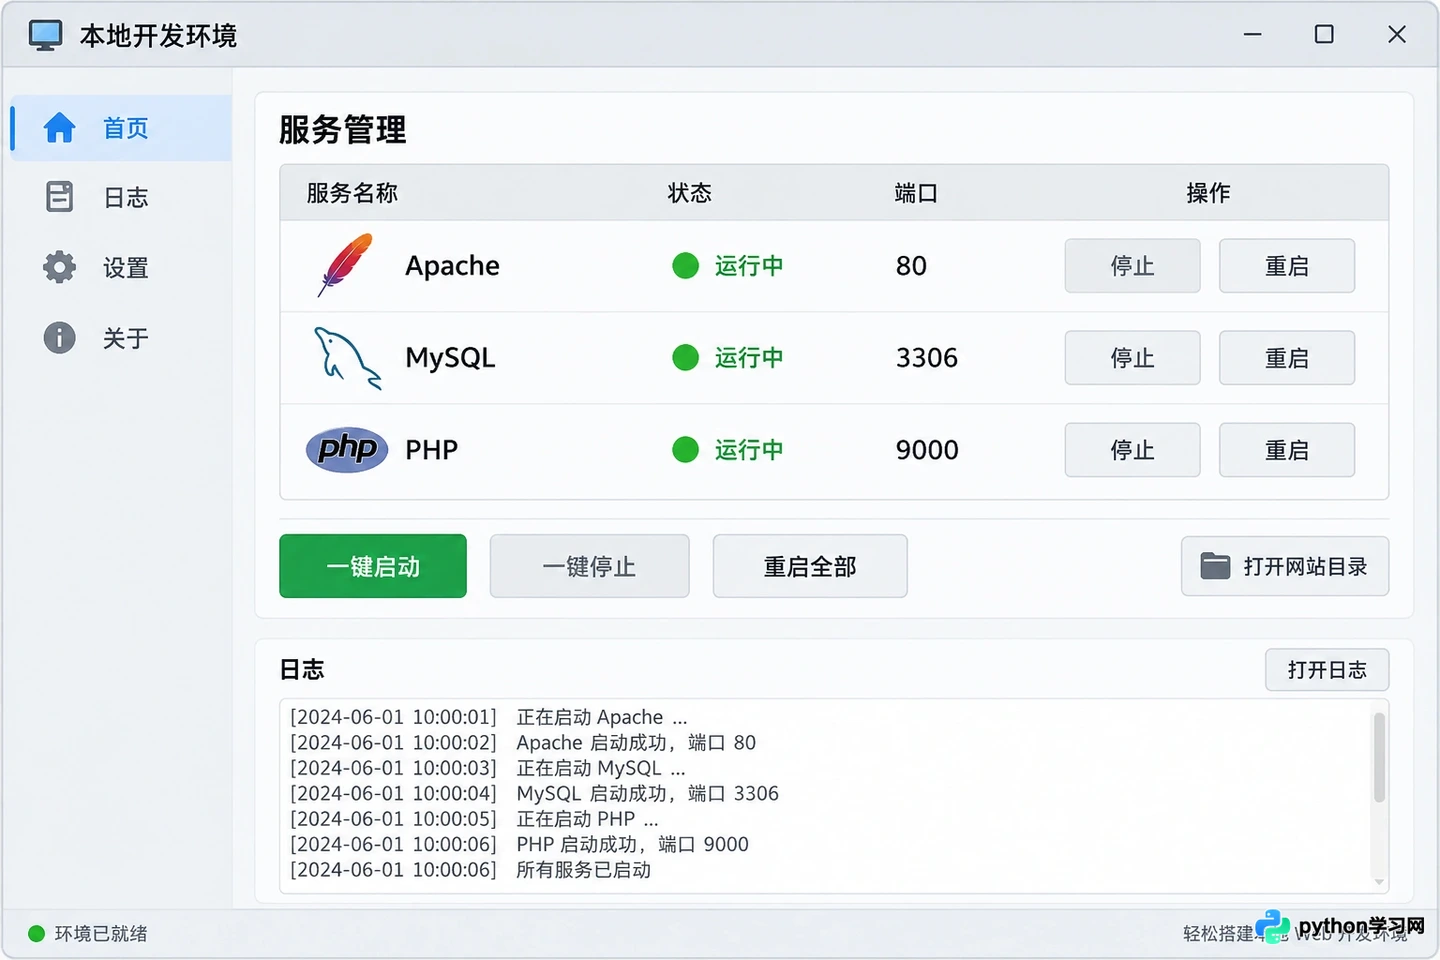Click the Apache feather logo
This screenshot has width=1440, height=960.
[x=345, y=265]
